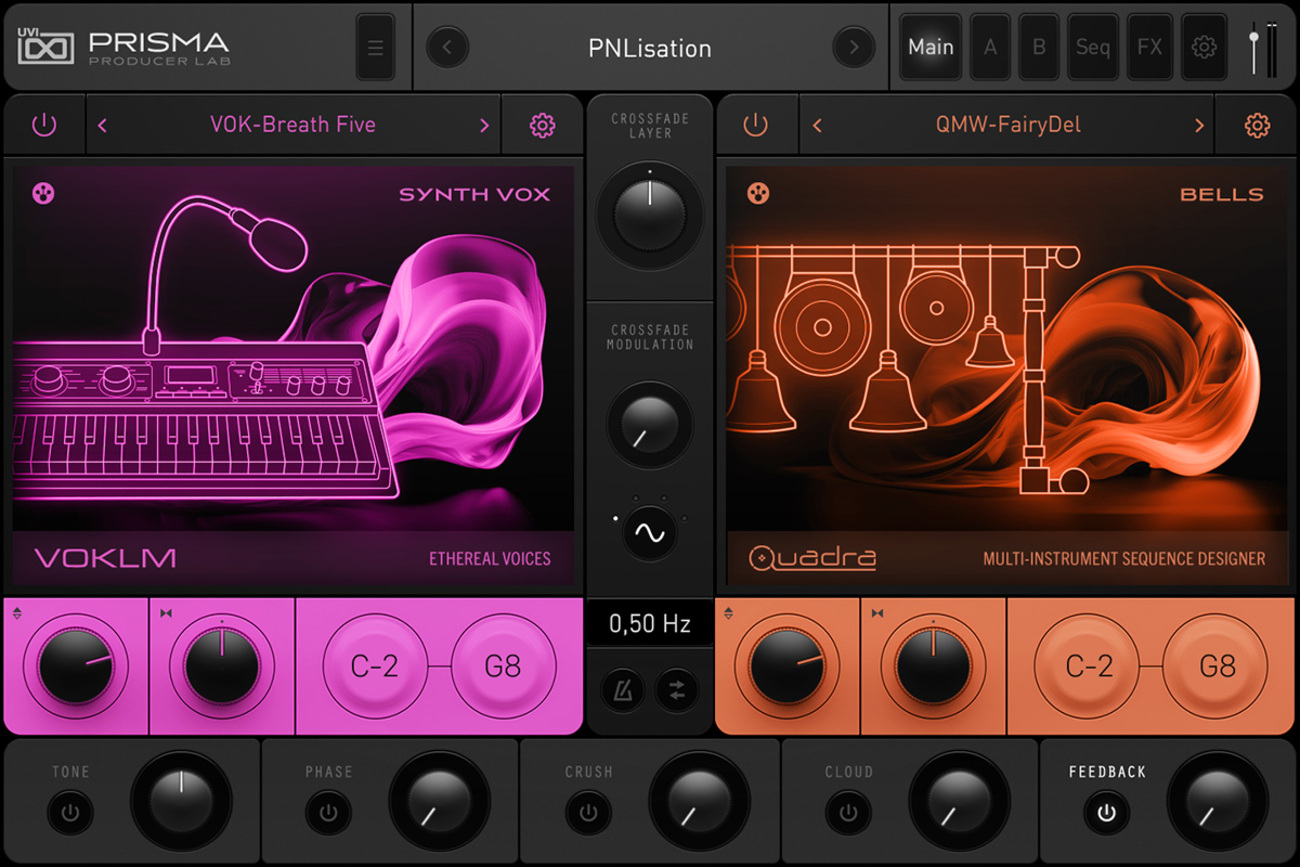Open settings gear for QMW-FairyDel layer
1300x867 pixels.
[x=1257, y=125]
